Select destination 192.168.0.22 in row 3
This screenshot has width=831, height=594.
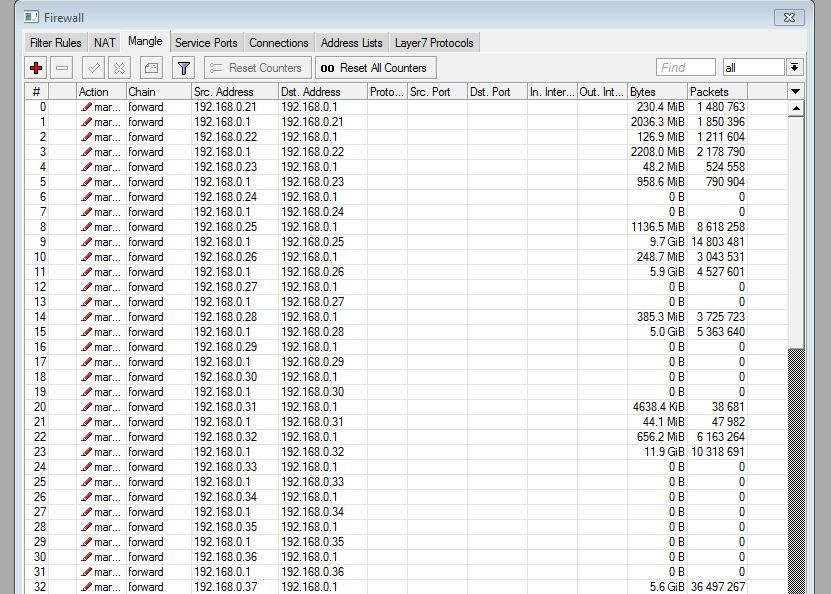point(313,152)
